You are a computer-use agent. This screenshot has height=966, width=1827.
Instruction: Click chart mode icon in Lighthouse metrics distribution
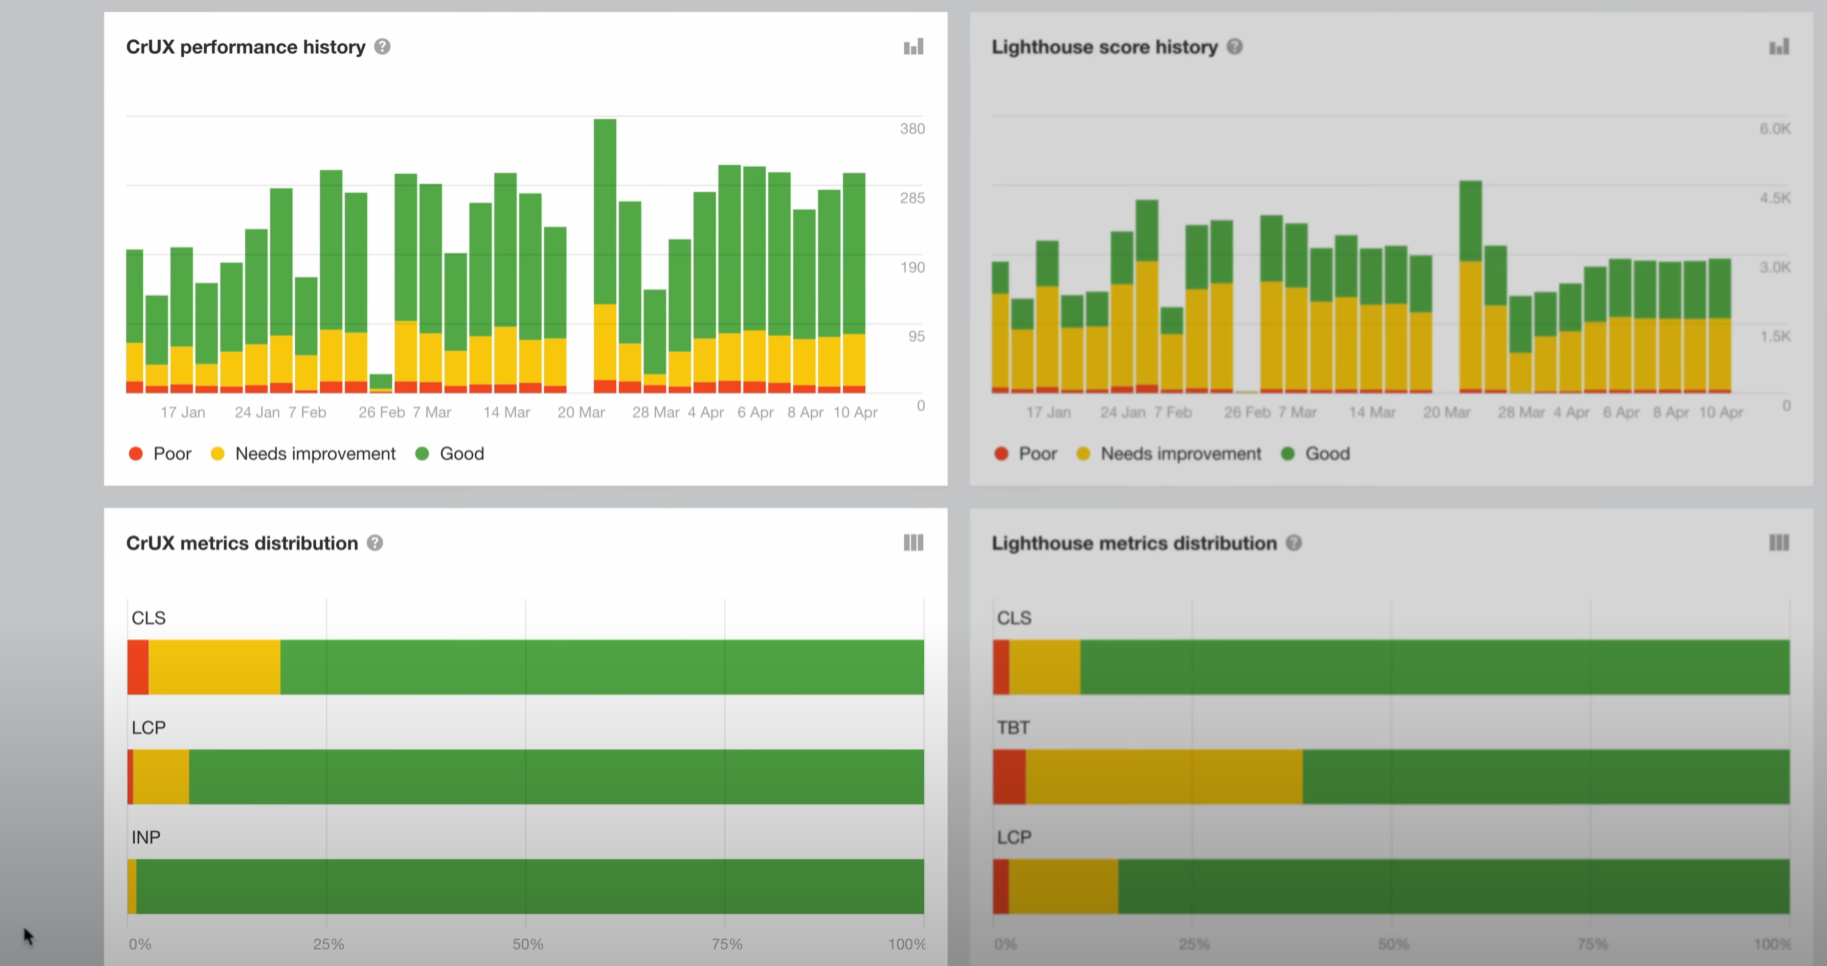coord(1779,543)
